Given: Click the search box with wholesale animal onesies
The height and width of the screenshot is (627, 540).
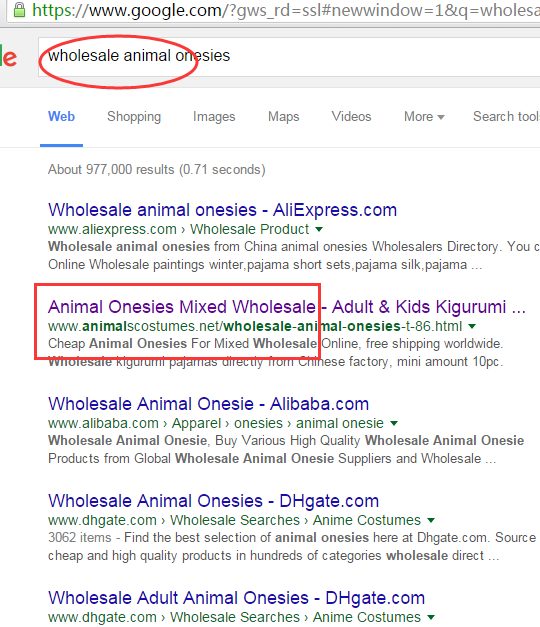Looking at the screenshot, I should pyautogui.click(x=289, y=56).
